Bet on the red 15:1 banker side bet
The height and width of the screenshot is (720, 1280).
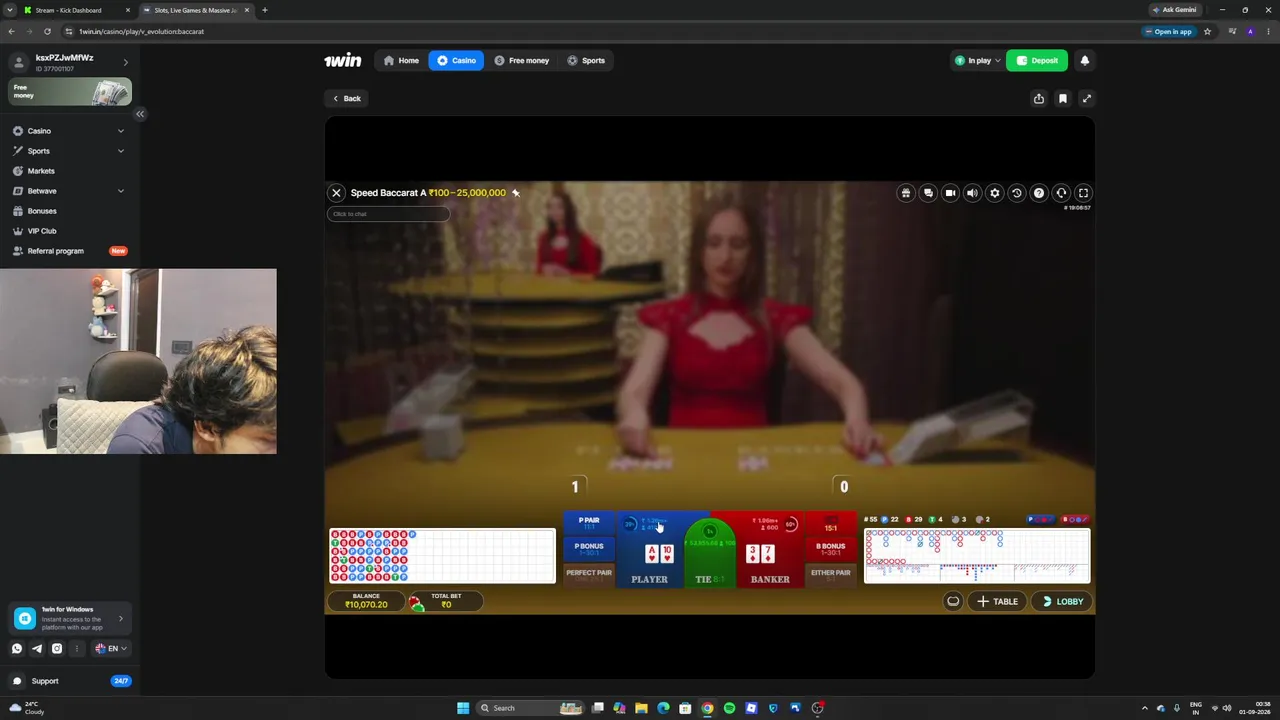pos(831,523)
